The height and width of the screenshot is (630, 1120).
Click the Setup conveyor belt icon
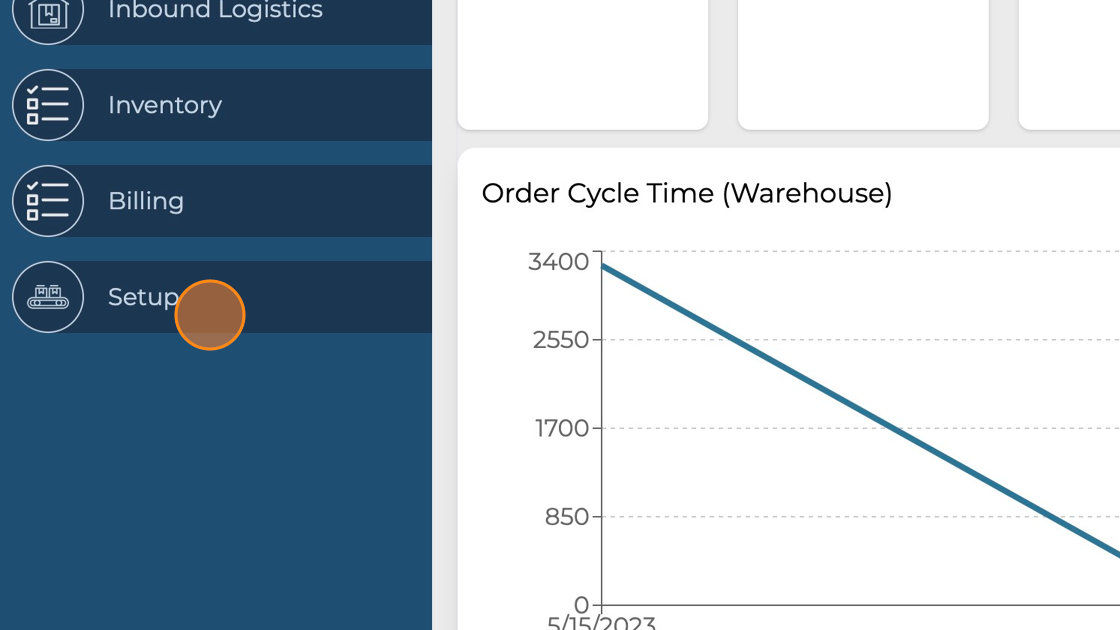(48, 297)
